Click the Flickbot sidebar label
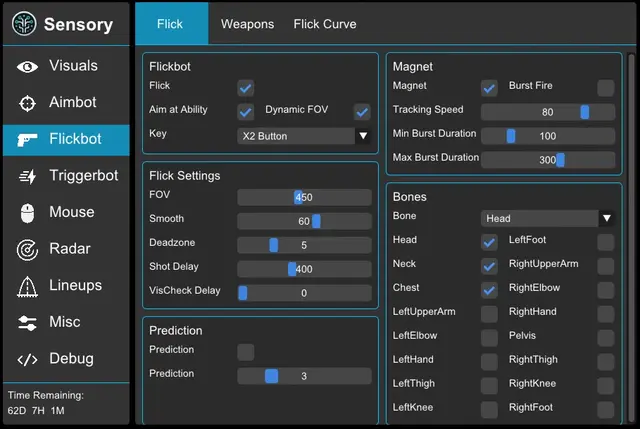The width and height of the screenshot is (640, 429). click(75, 139)
